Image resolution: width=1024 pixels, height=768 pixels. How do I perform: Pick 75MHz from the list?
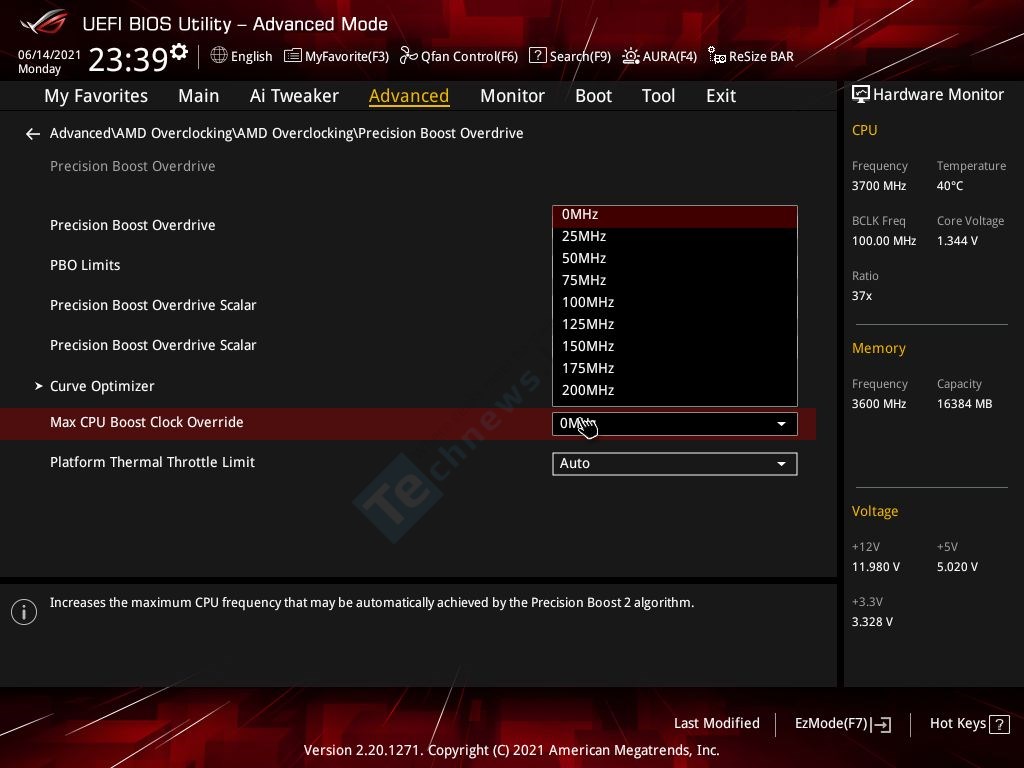[x=675, y=280]
